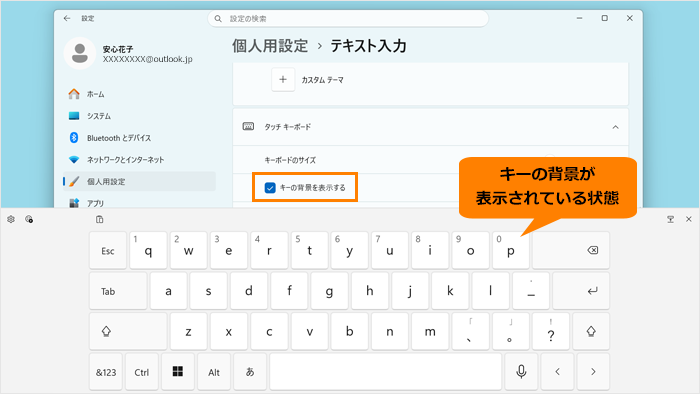Open アプリ in Settings sidebar
This screenshot has width=700, height=394.
[139, 202]
